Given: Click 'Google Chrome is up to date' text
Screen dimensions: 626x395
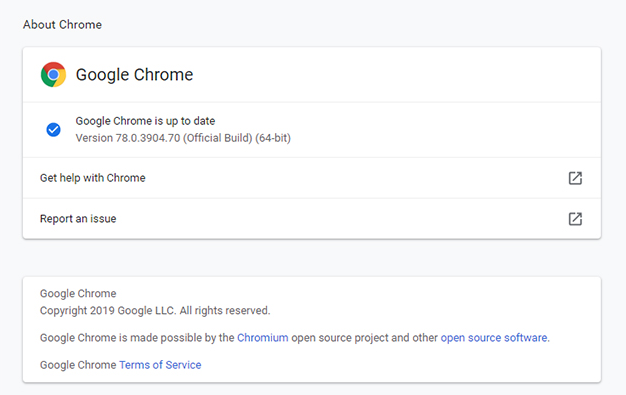Looking at the screenshot, I should pos(145,121).
